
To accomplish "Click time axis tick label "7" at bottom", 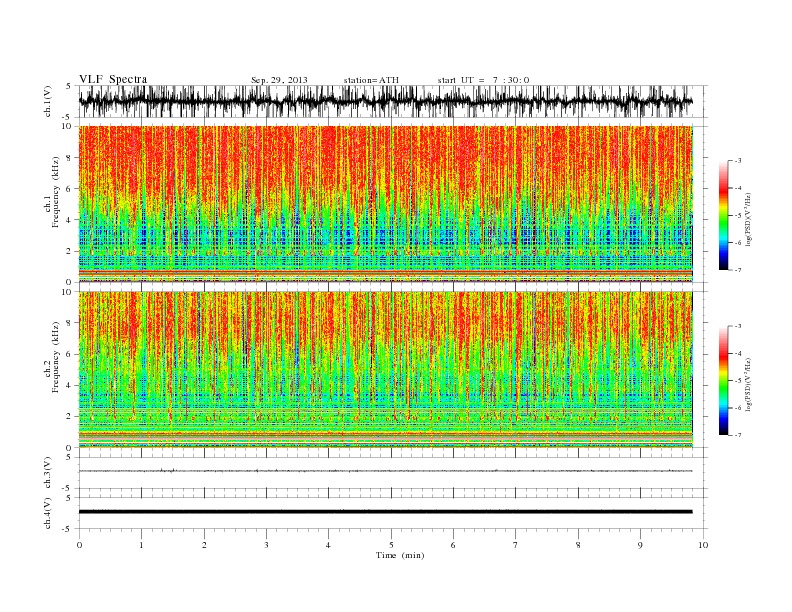I will click(516, 545).
